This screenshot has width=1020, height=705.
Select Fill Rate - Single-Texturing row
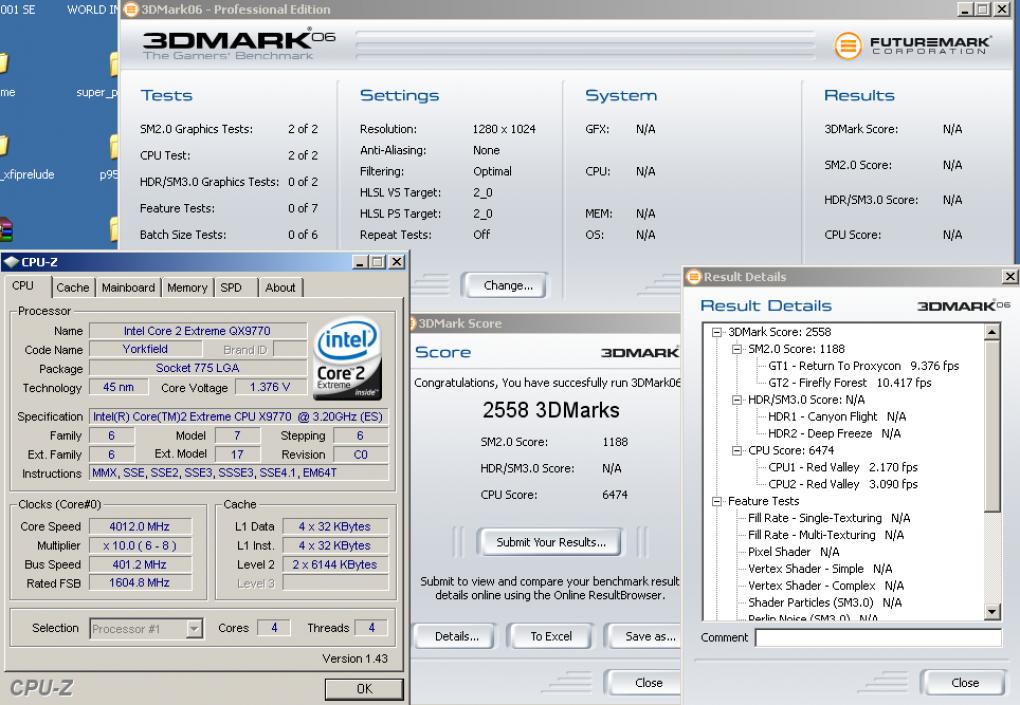tap(829, 518)
